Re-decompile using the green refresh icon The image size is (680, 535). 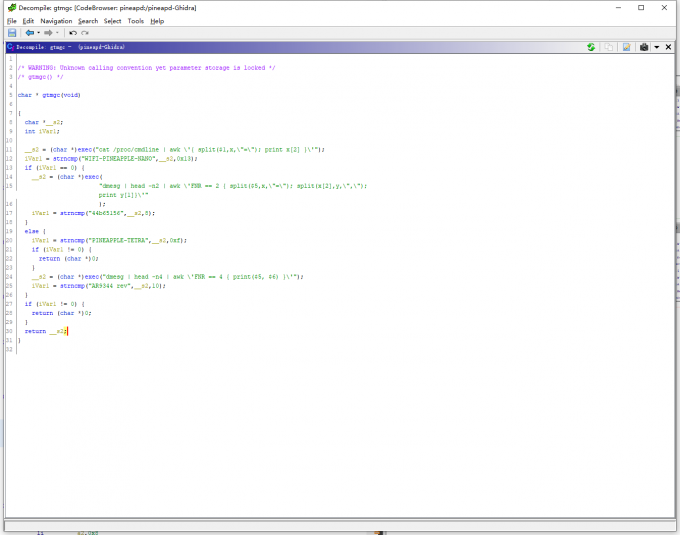point(591,47)
